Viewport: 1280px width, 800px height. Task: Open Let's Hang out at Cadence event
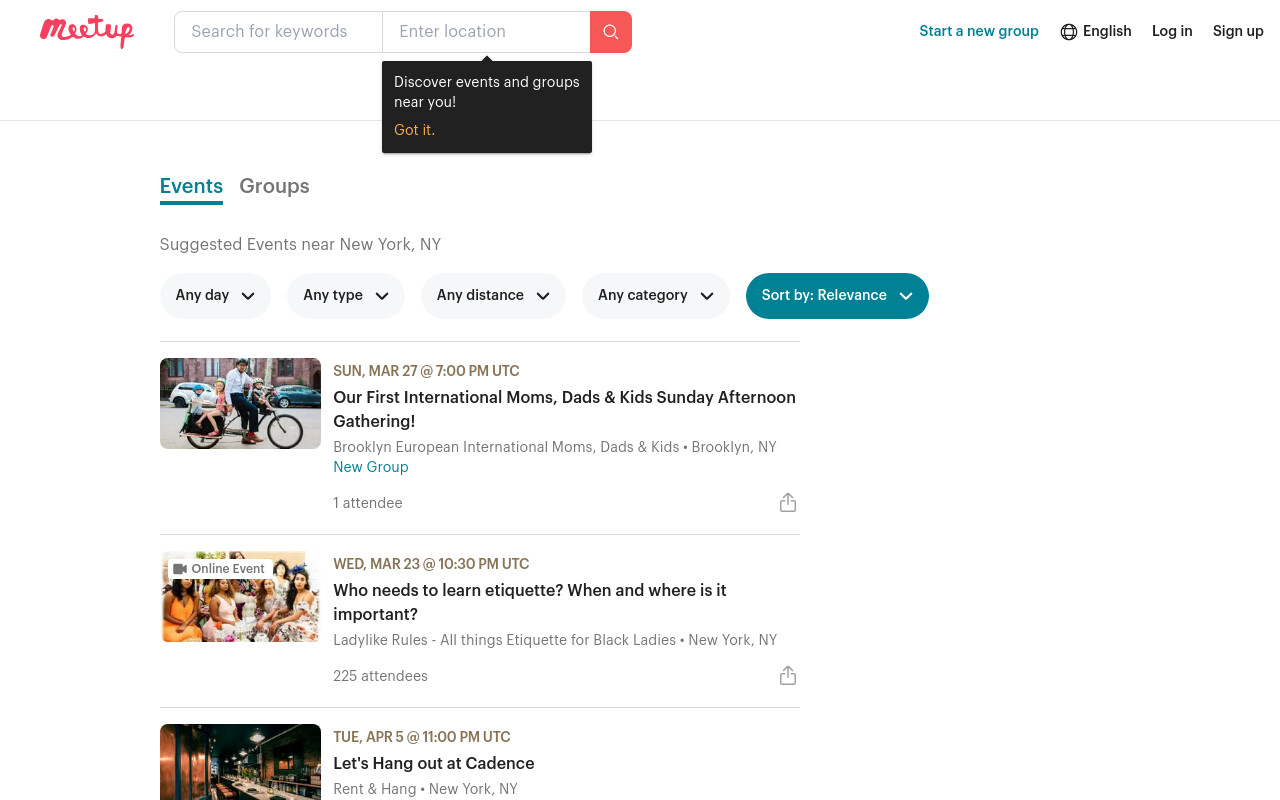(434, 763)
